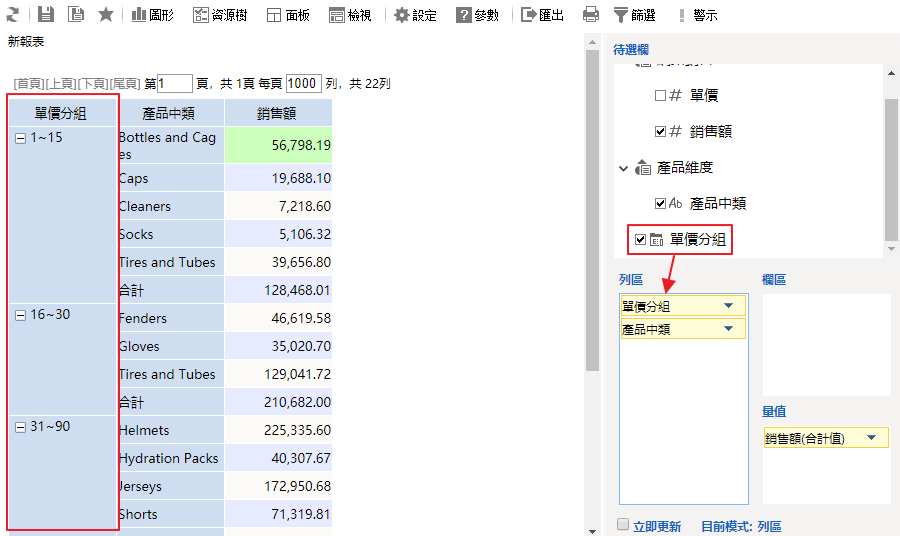Viewport: 900px width, 536px height.
Task: Open the 資源樹 resource tree
Action: coord(220,15)
